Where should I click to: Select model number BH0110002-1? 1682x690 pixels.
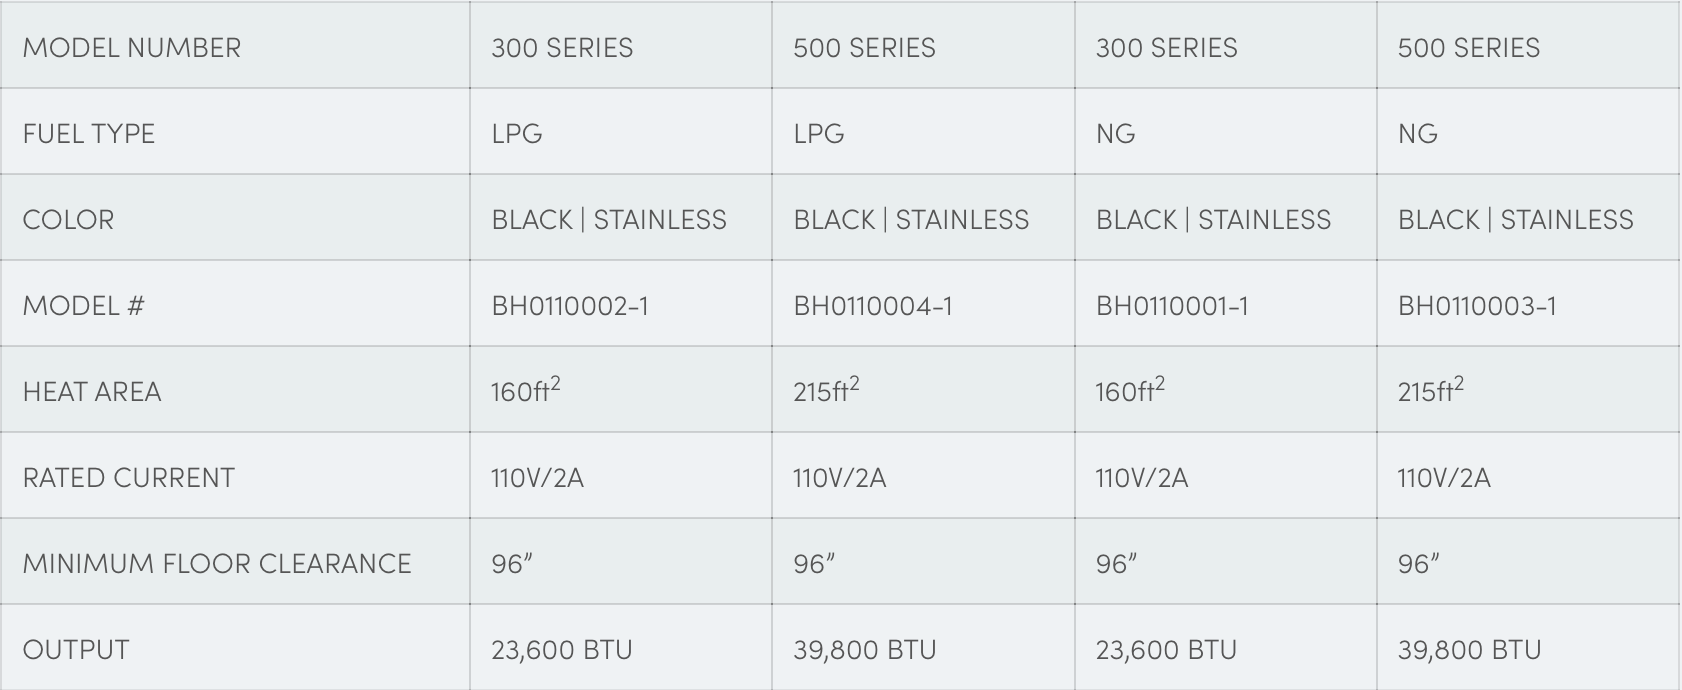[x=570, y=306]
